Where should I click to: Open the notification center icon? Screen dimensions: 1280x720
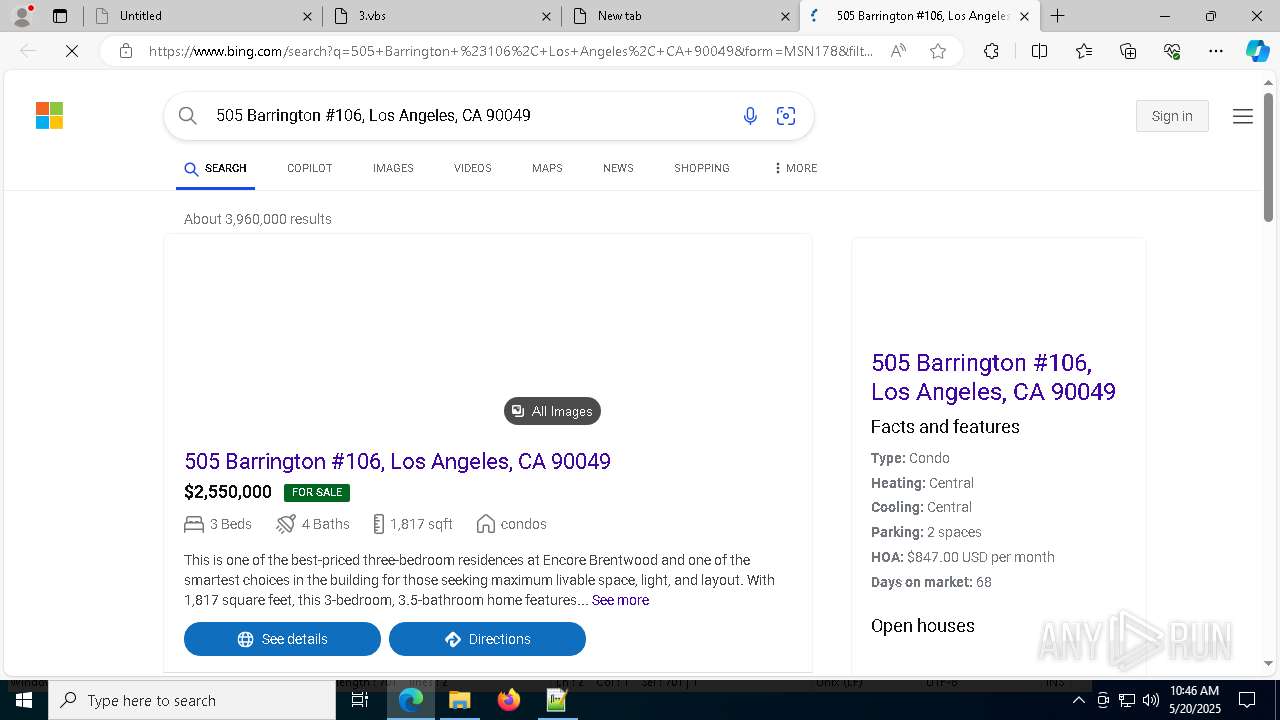click(1247, 700)
